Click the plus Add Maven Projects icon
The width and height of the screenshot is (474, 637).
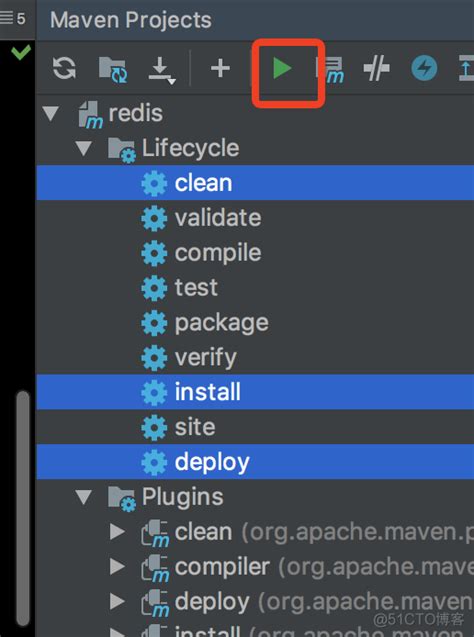[x=220, y=68]
